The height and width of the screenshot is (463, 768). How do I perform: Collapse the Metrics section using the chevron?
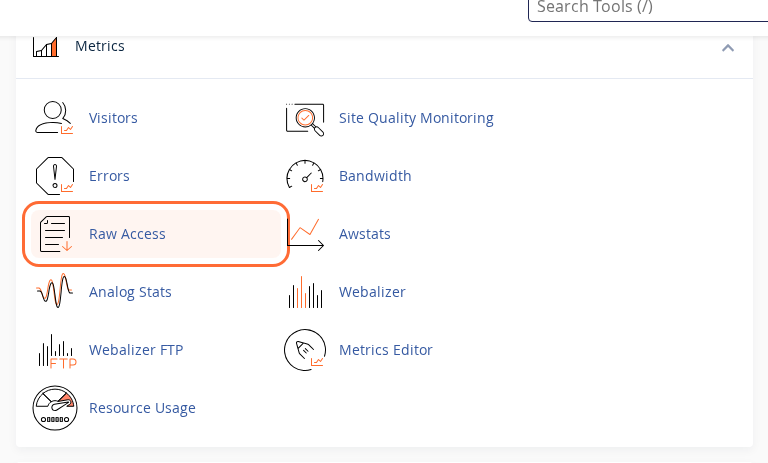click(x=727, y=47)
